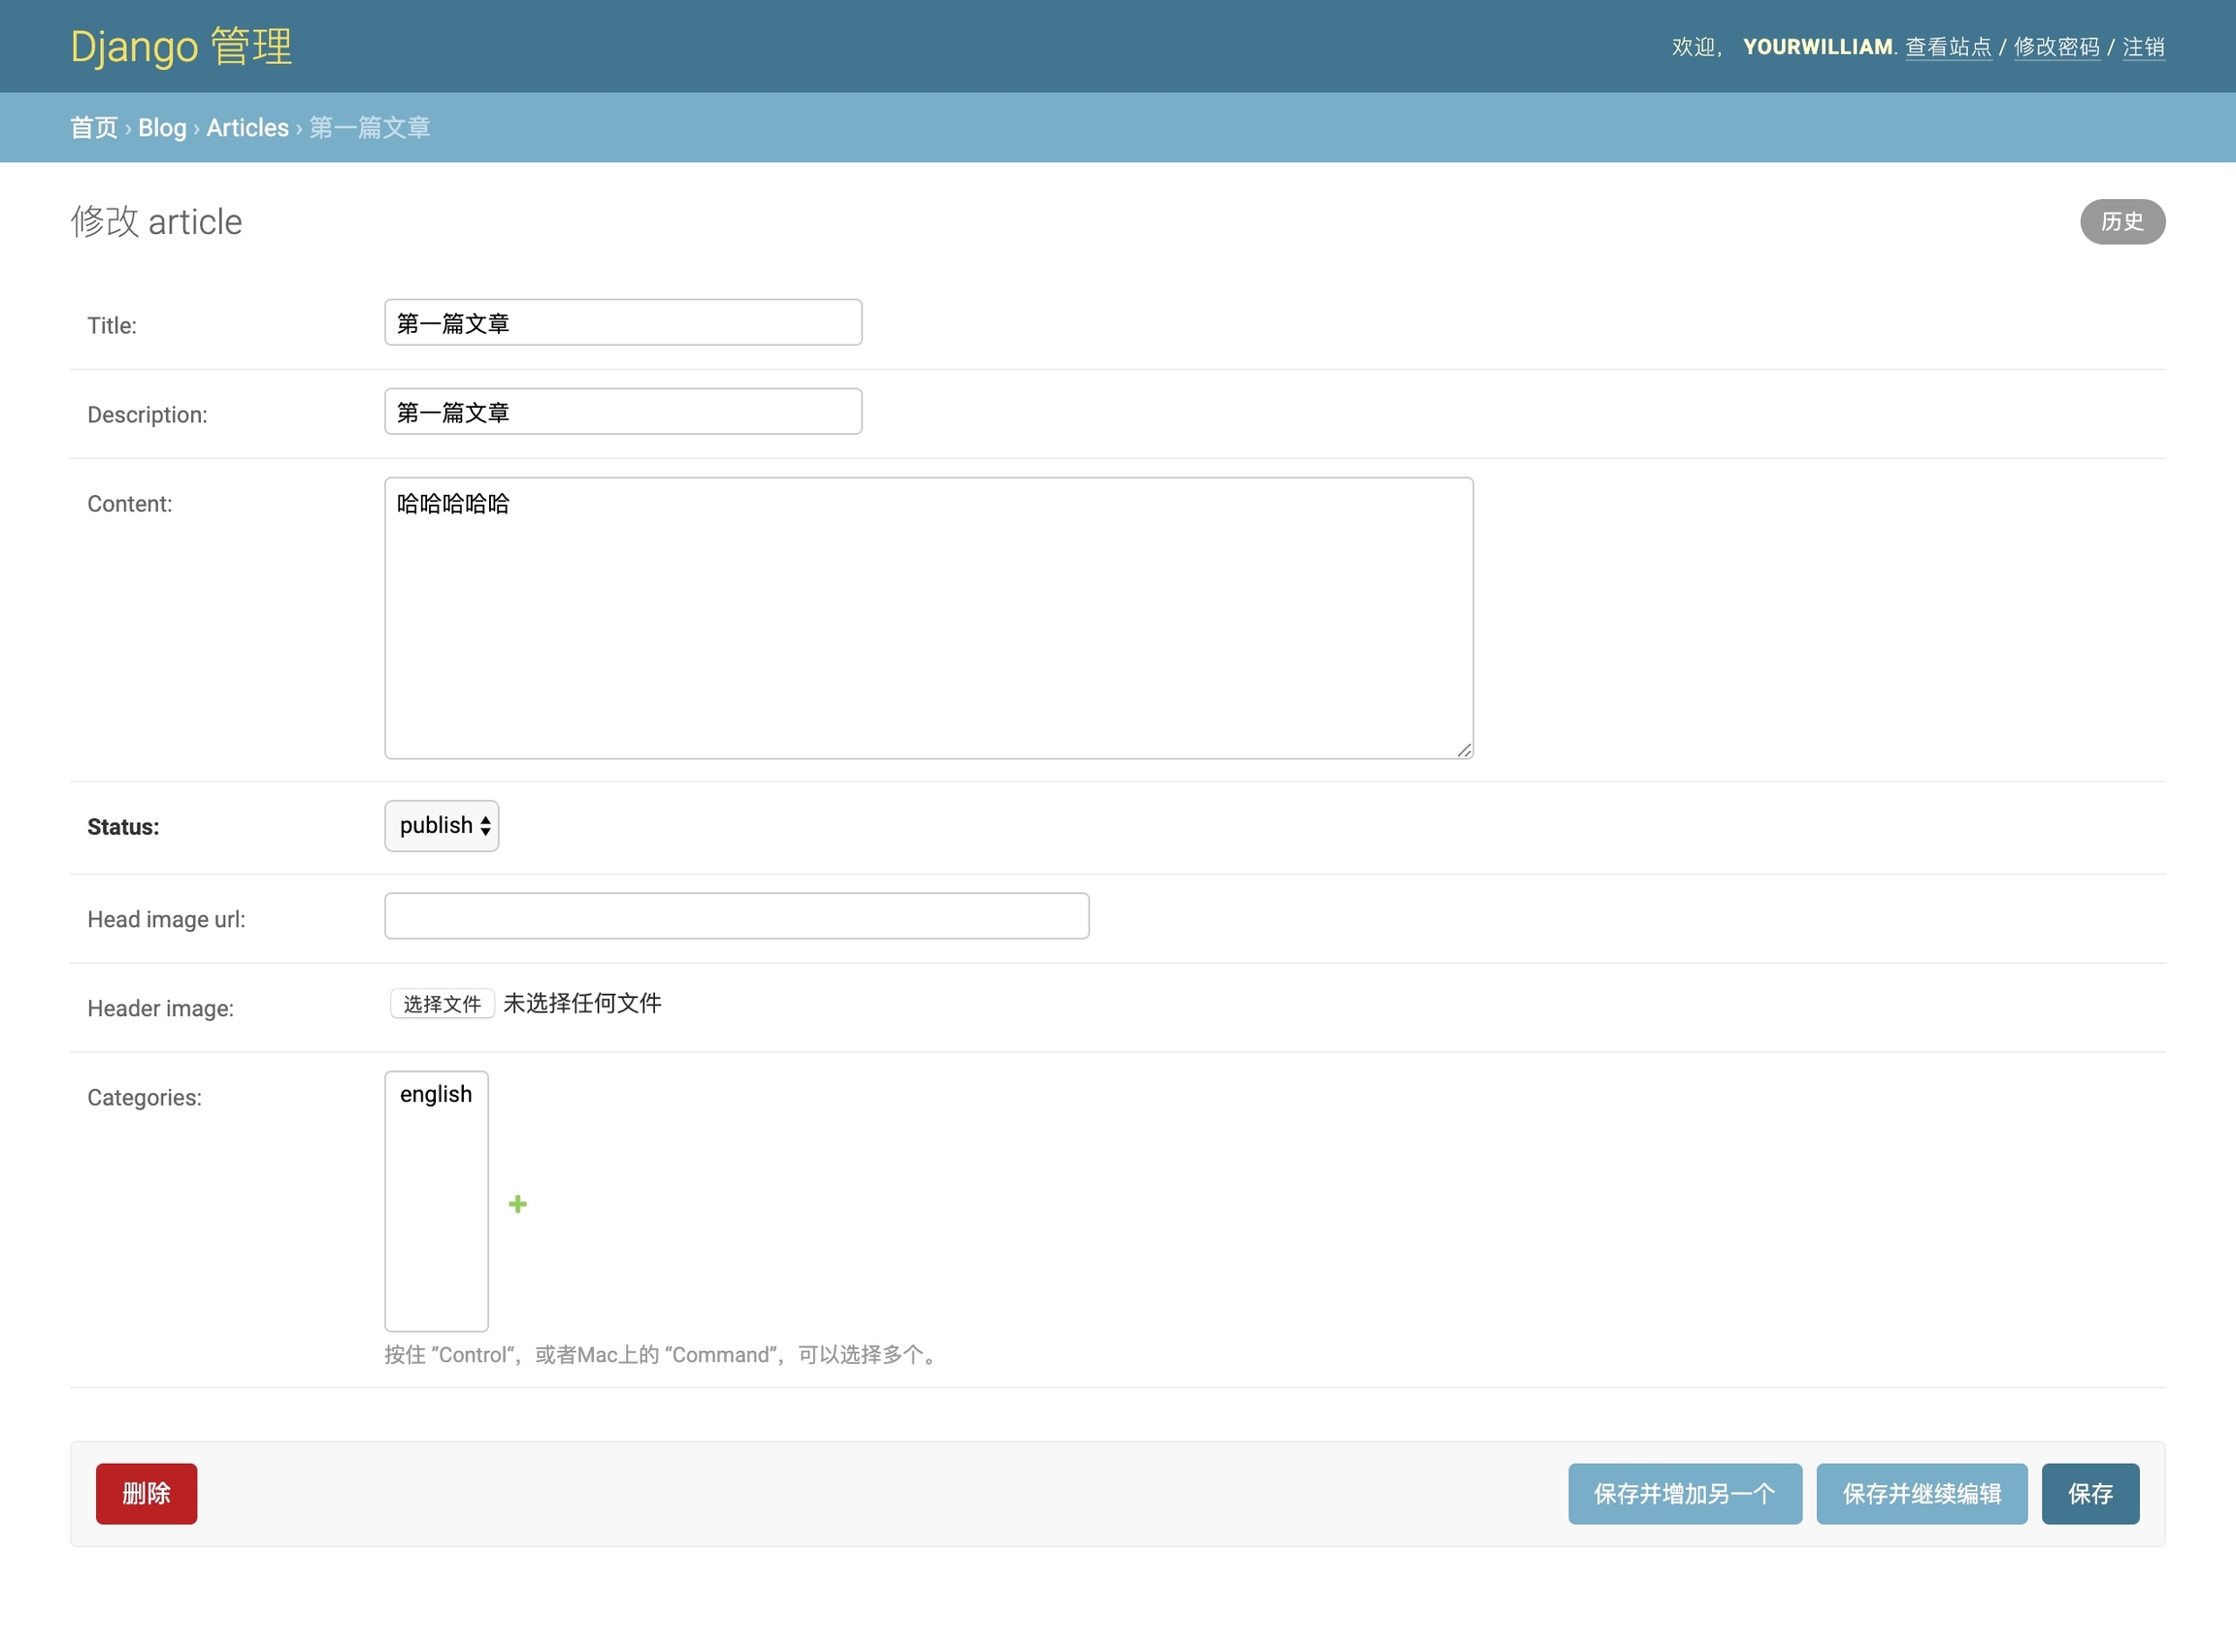Focus the Description text field
This screenshot has width=2236, height=1652.
click(622, 412)
